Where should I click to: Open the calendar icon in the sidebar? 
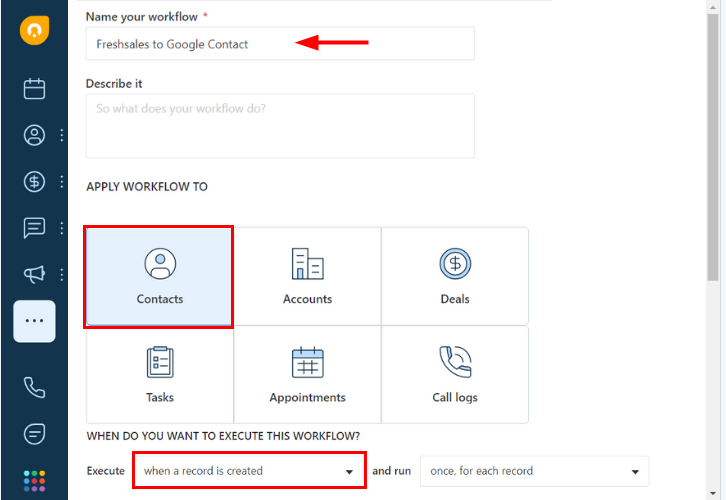[x=34, y=88]
